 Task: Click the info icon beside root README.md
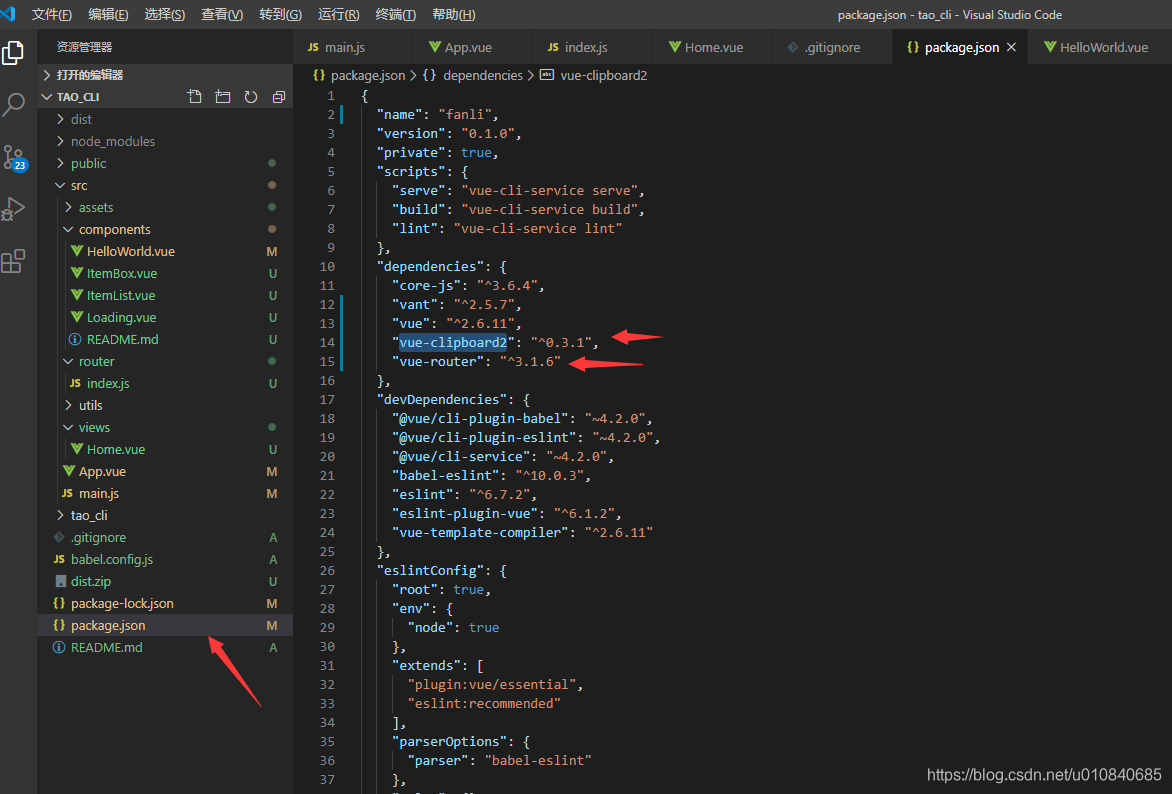pos(59,647)
